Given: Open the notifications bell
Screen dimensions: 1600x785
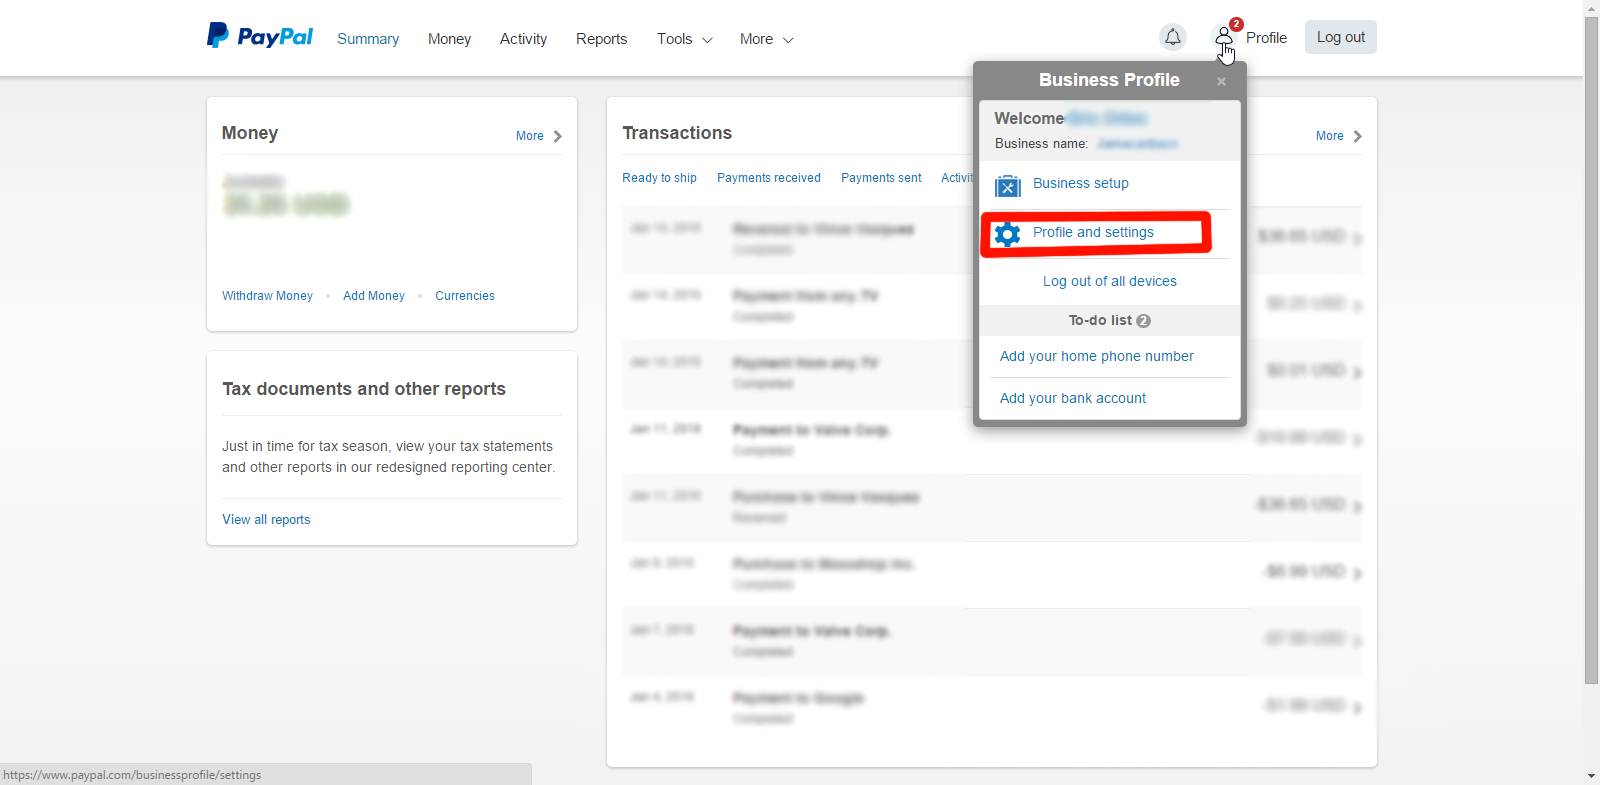Looking at the screenshot, I should click(1173, 37).
